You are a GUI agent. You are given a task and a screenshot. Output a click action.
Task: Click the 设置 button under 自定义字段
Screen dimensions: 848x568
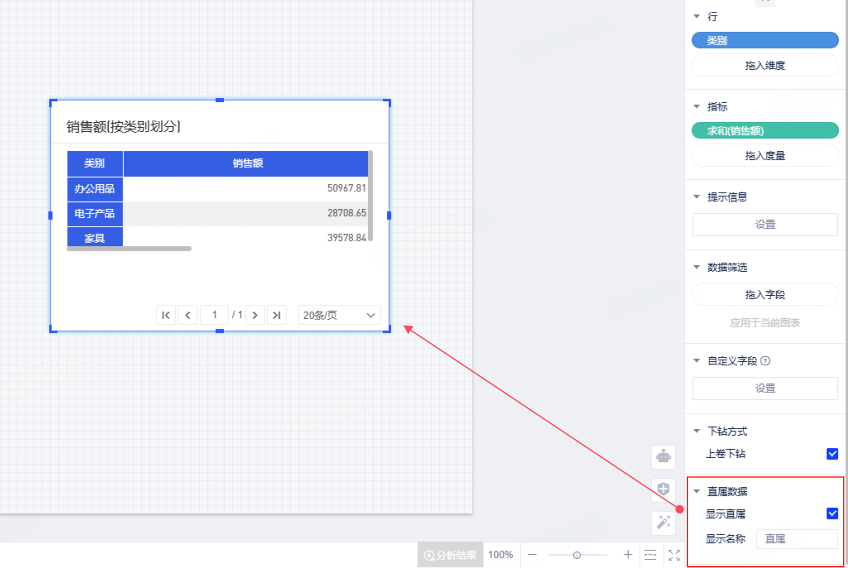click(765, 388)
